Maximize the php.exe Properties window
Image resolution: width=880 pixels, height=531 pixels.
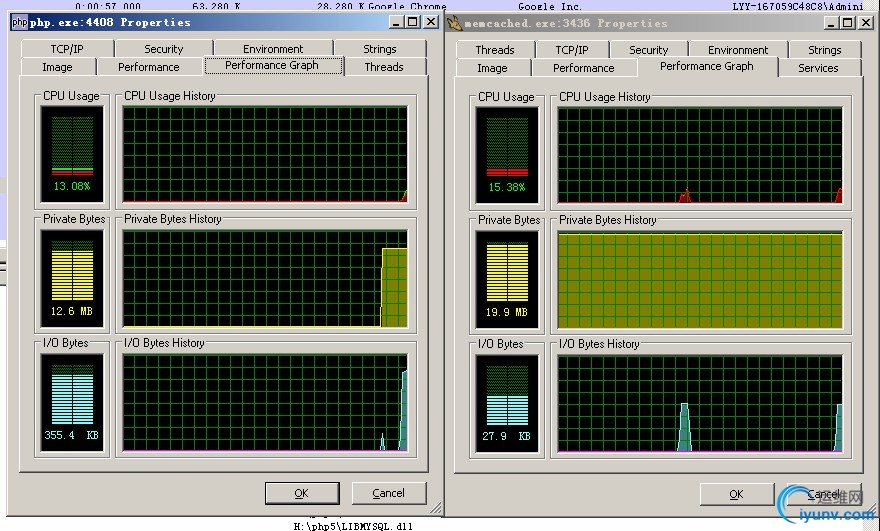coord(414,22)
